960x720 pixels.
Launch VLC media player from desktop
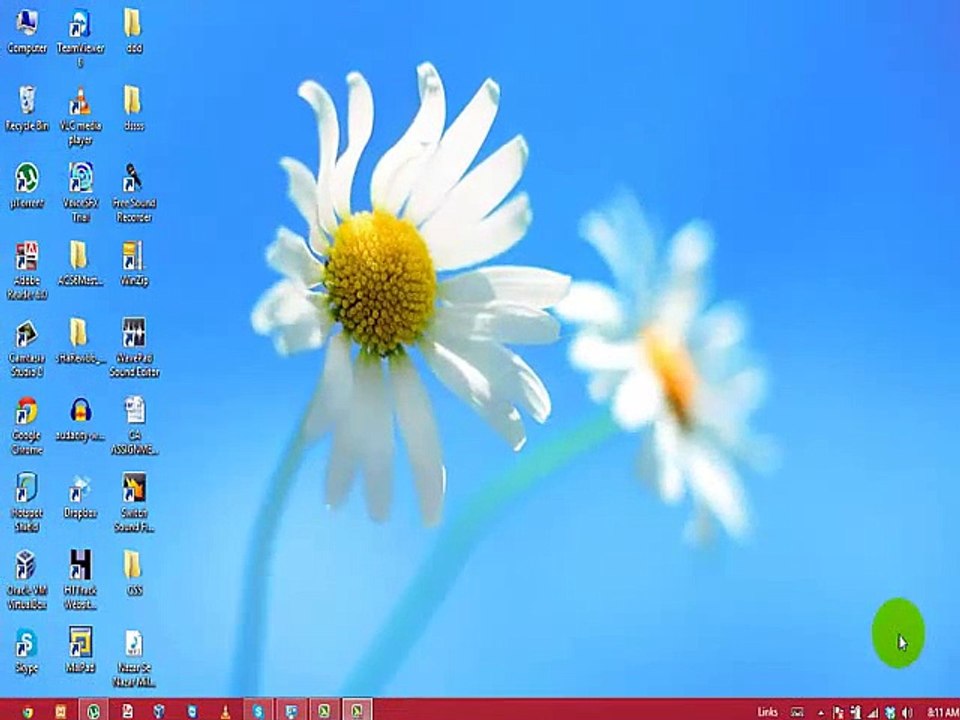click(80, 116)
